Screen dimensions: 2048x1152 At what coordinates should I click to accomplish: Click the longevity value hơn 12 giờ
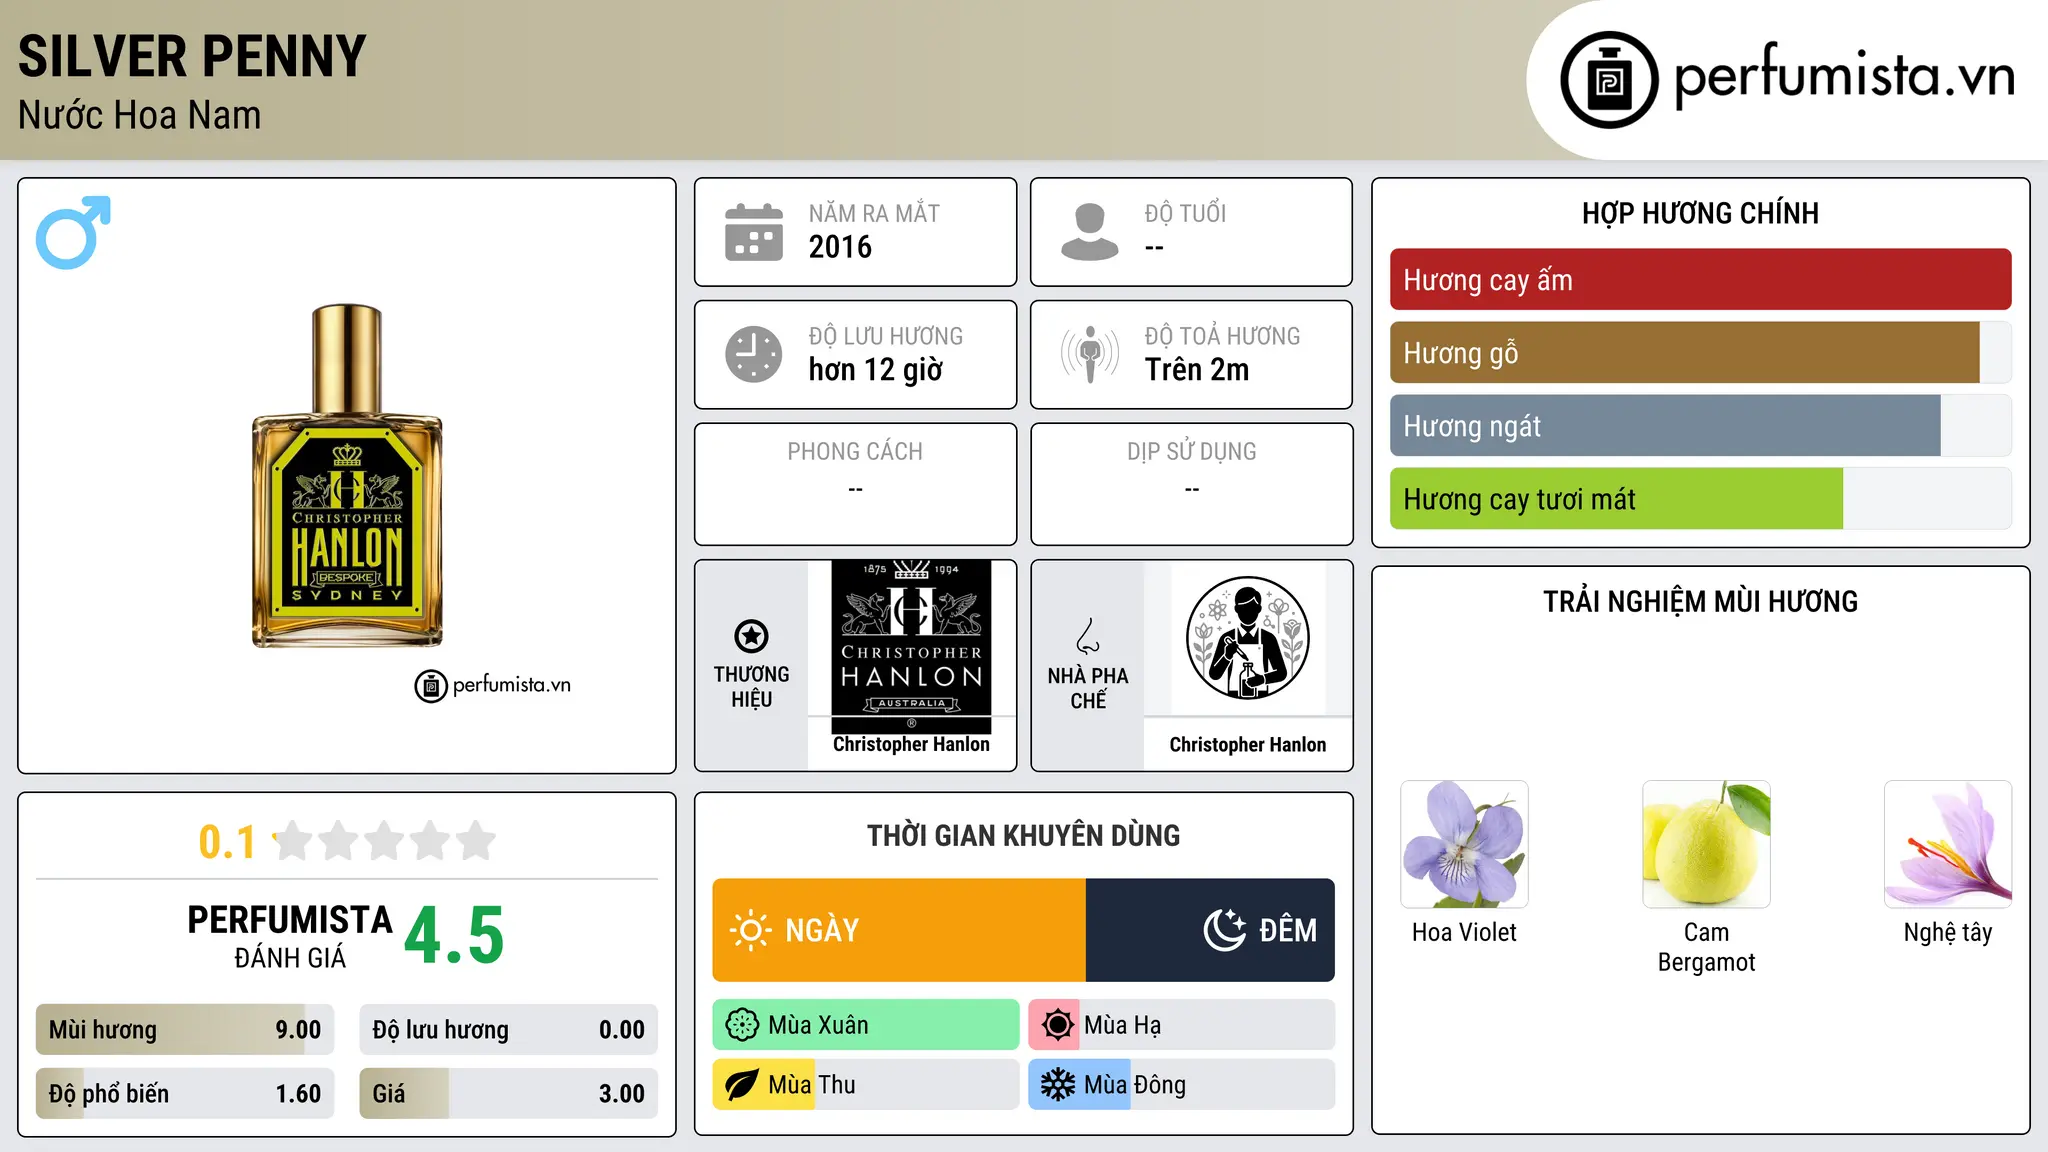(x=875, y=370)
